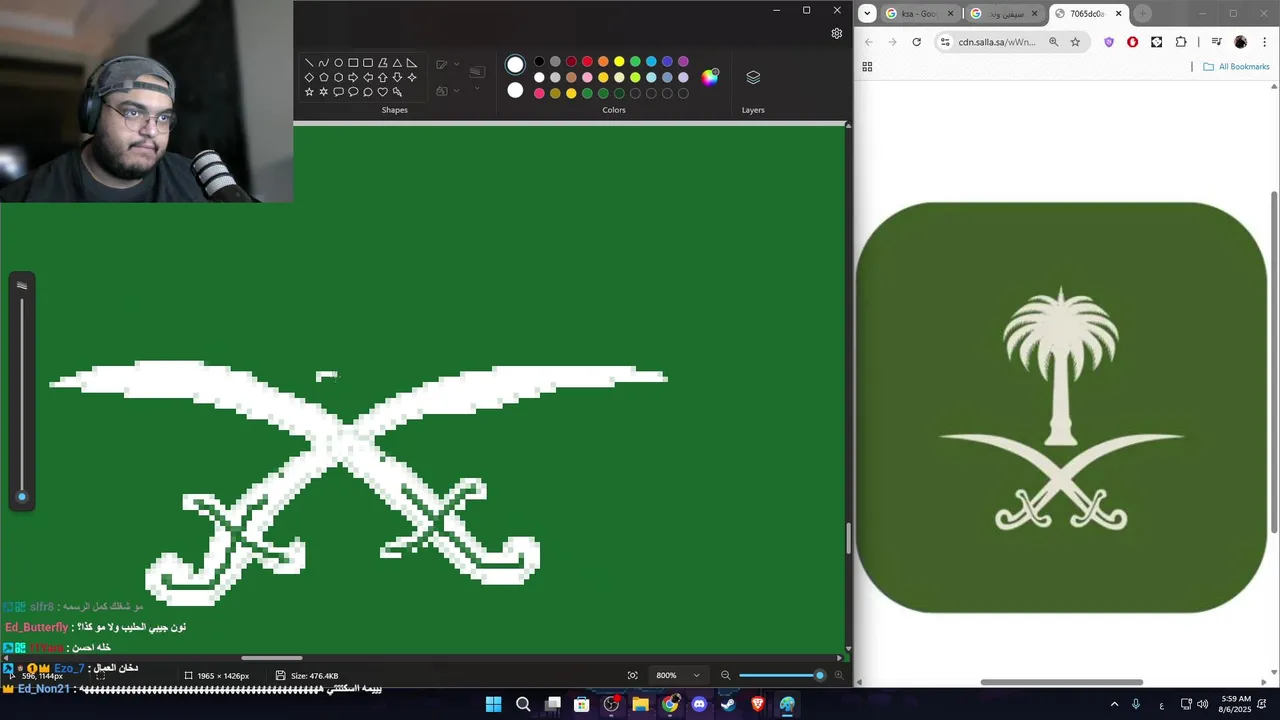Click the Paint zoom slider handle
This screenshot has width=1280, height=720.
pos(820,676)
